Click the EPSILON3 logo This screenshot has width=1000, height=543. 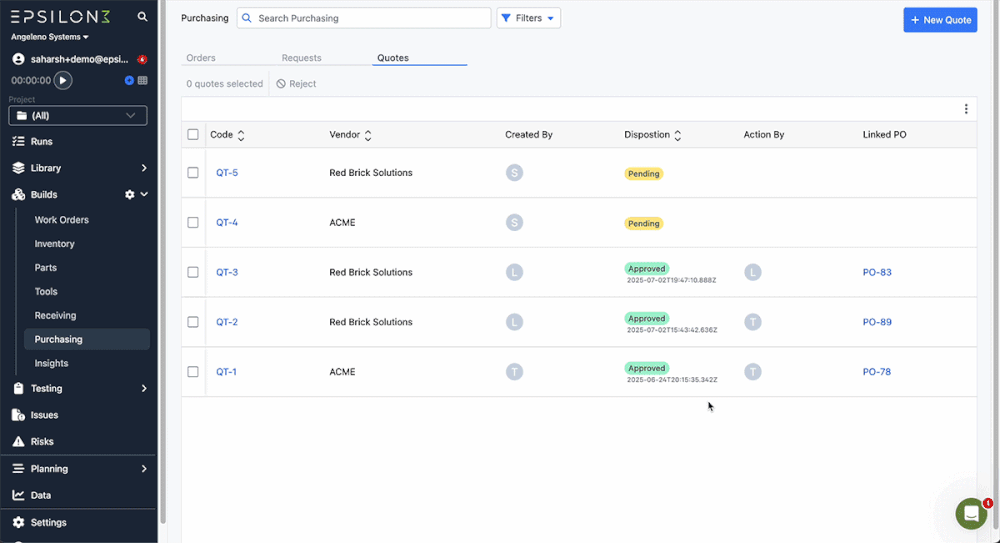click(x=61, y=17)
